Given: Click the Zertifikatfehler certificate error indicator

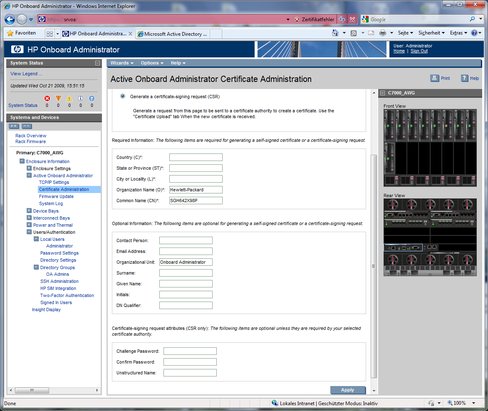Looking at the screenshot, I should [314, 20].
